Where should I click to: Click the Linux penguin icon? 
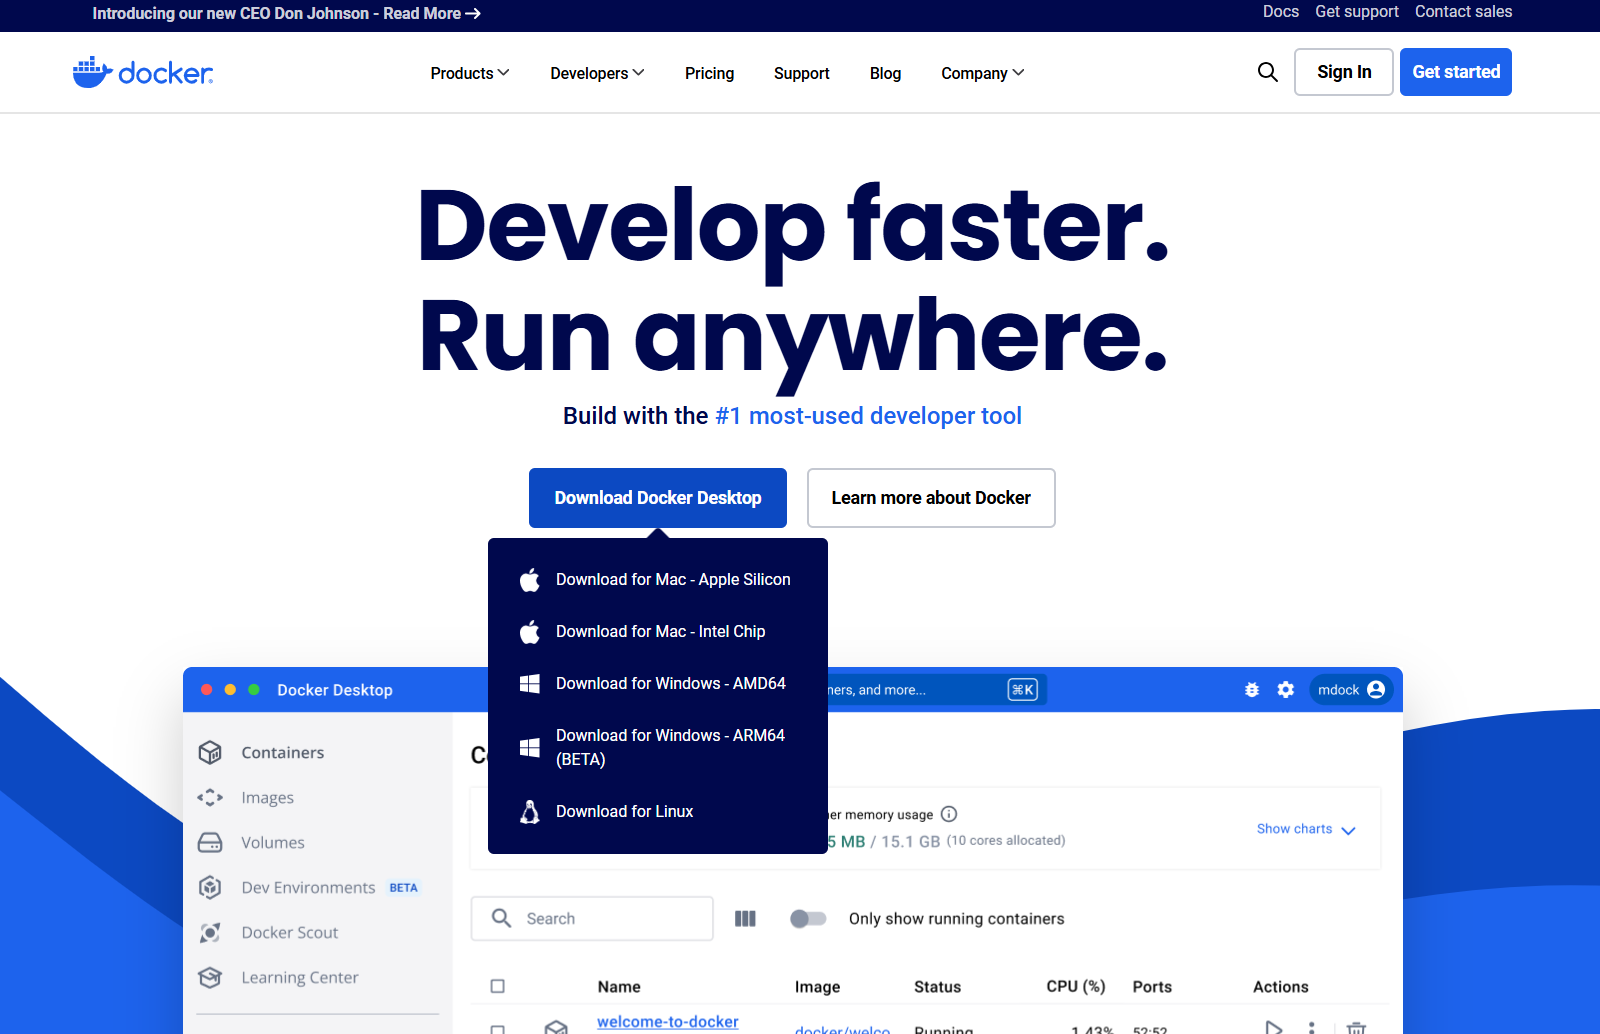[x=530, y=812]
